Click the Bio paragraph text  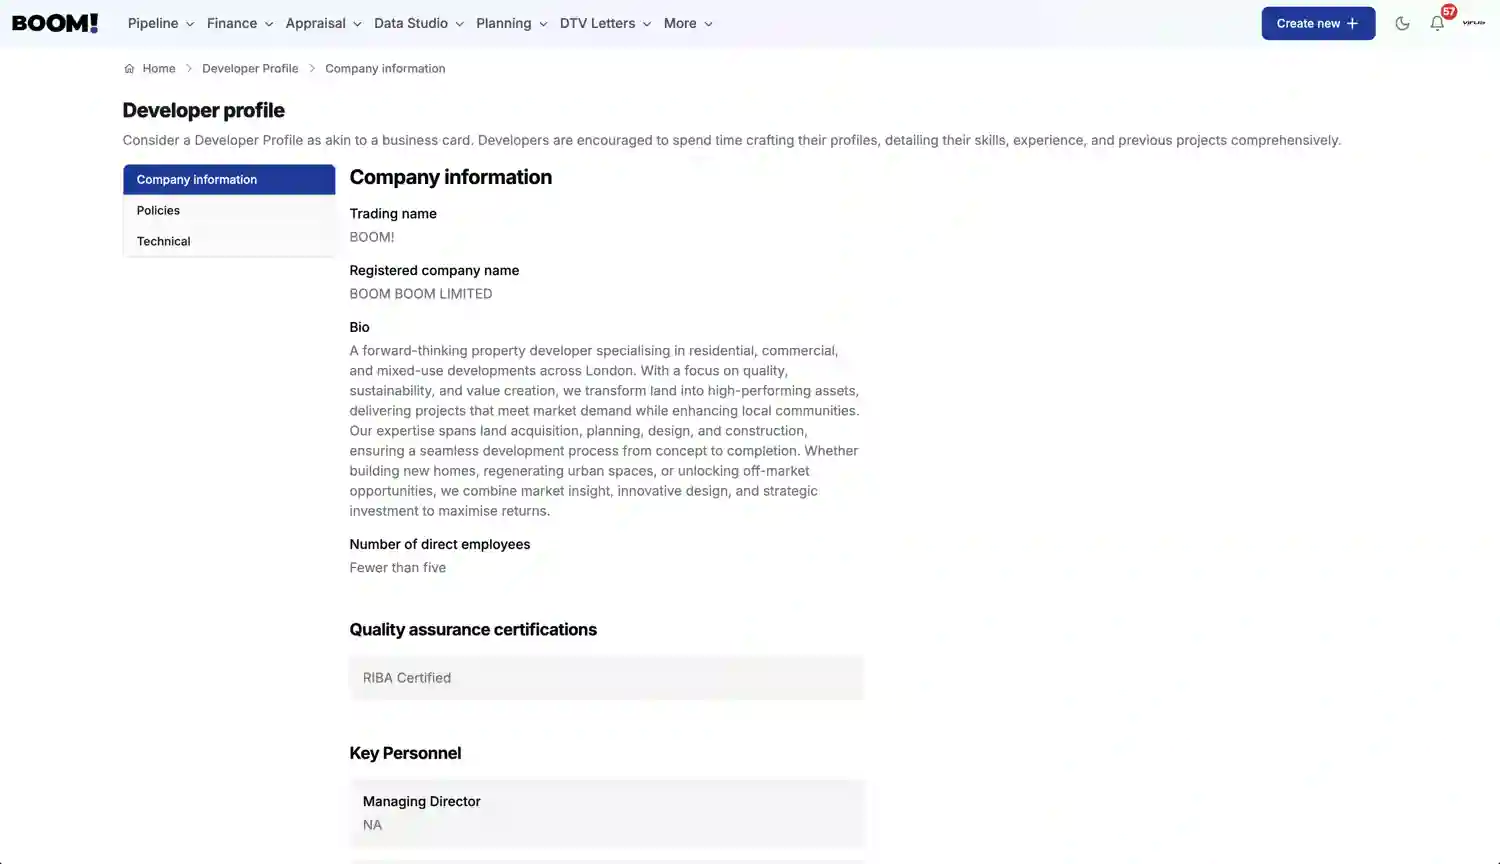click(x=605, y=431)
